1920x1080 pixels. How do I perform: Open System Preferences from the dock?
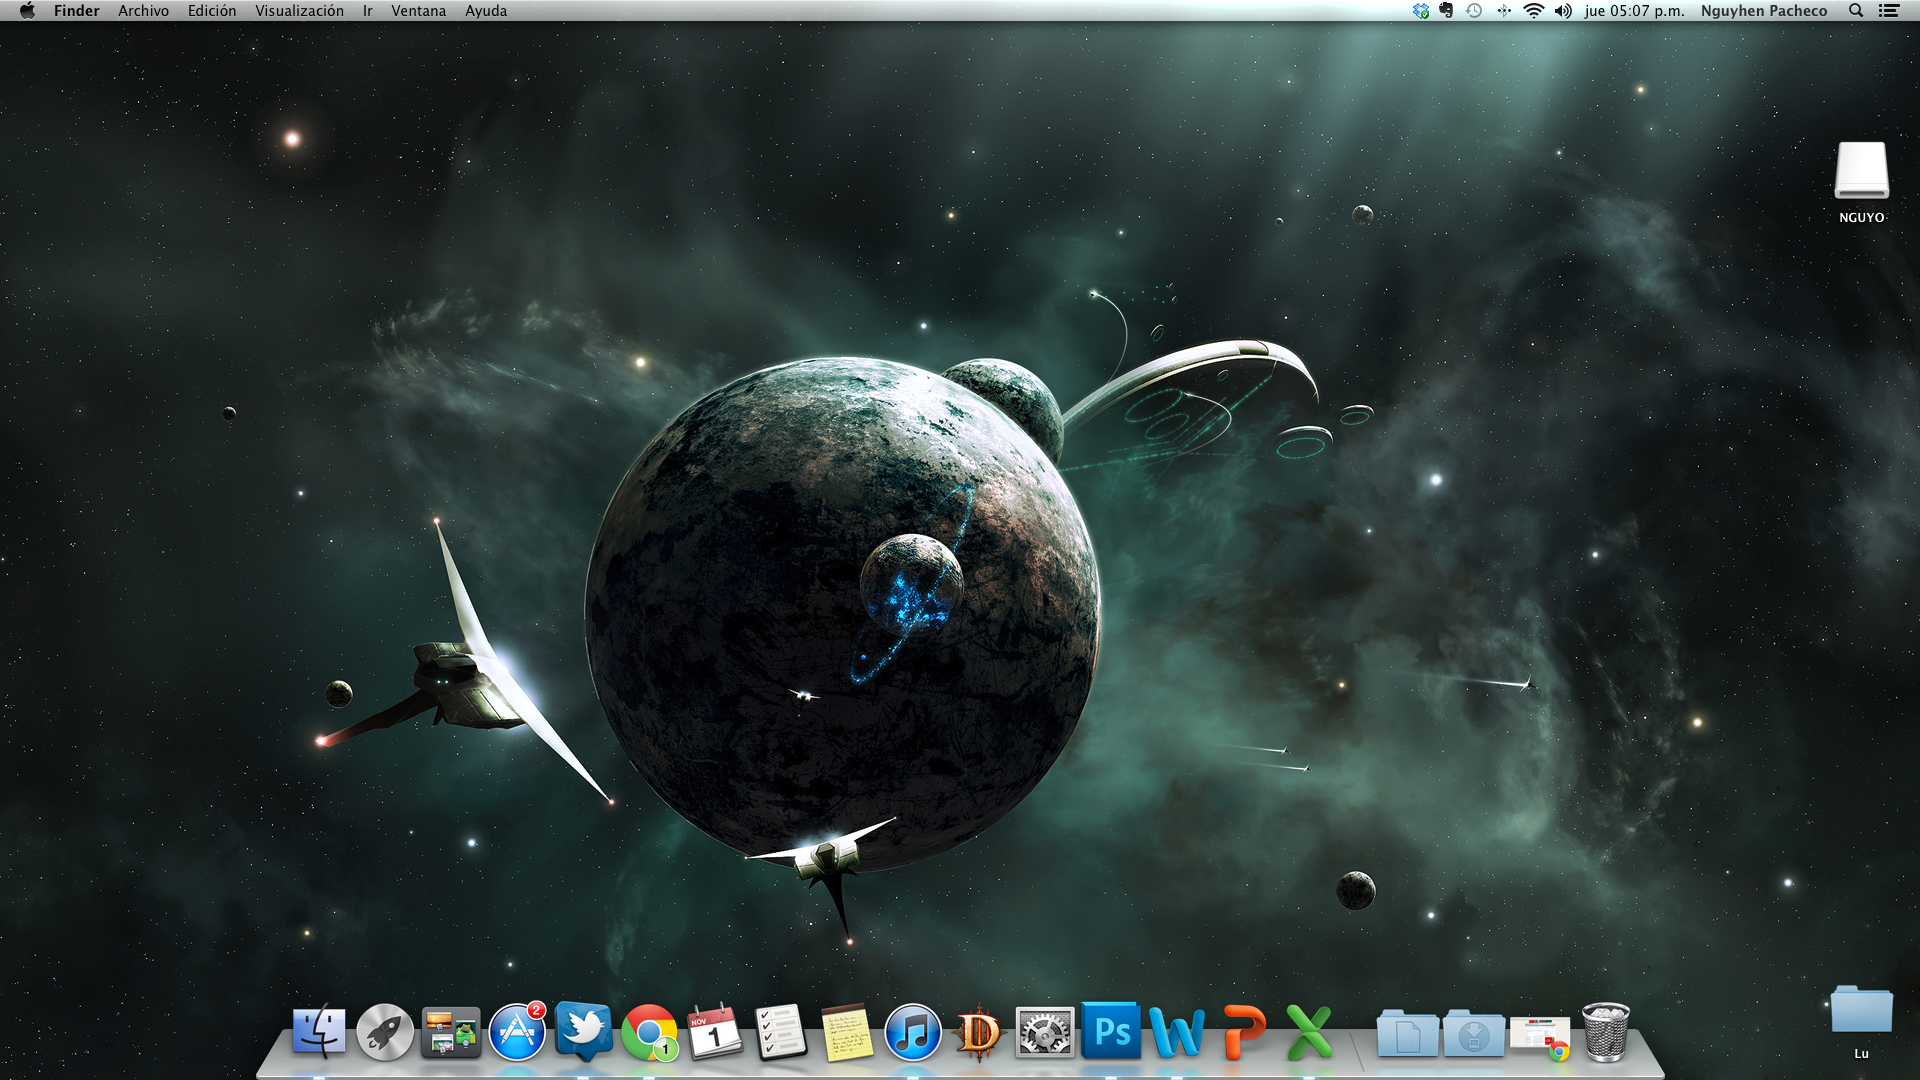pos(1044,1033)
